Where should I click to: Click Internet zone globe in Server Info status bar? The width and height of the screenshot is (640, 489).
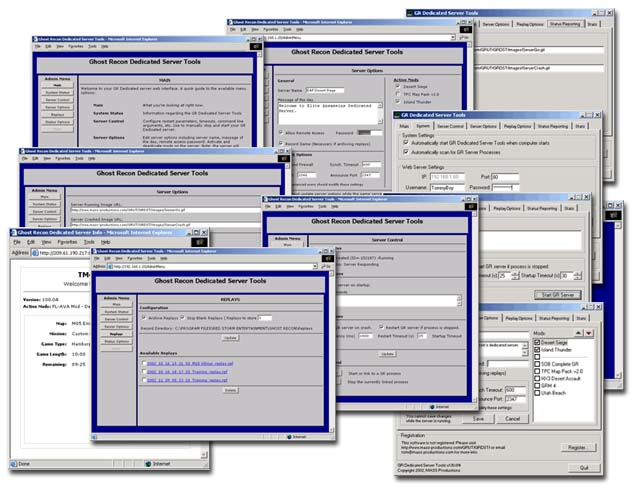click(148, 464)
